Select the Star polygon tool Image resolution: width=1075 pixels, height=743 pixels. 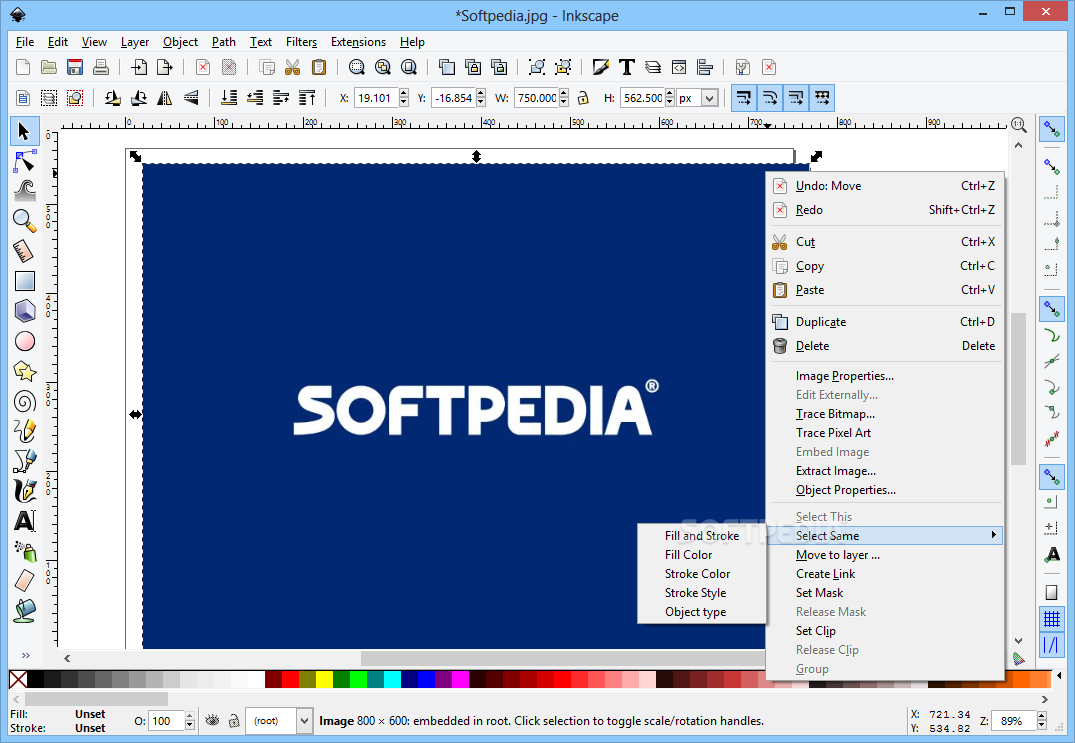coord(24,372)
